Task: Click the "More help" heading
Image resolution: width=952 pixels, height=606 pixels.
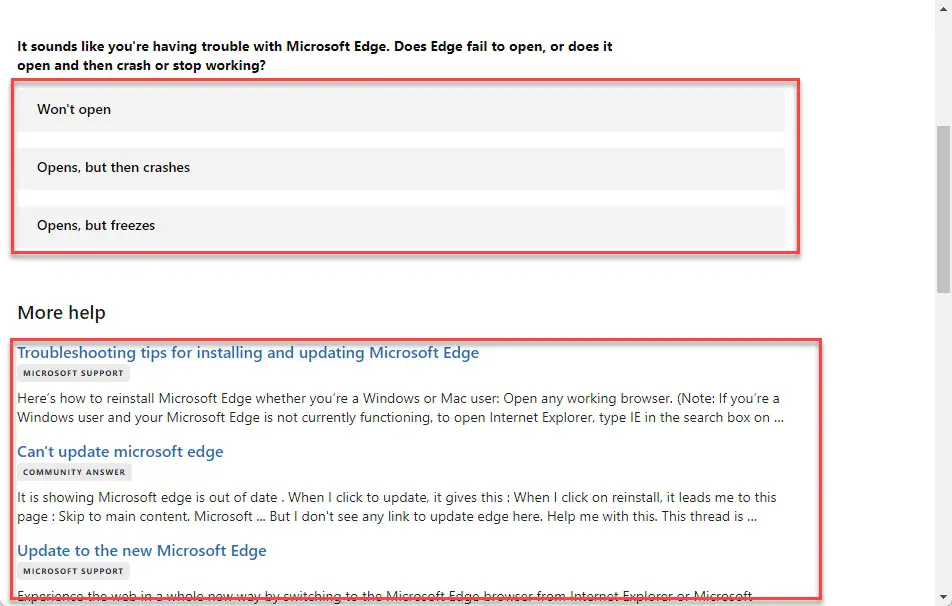Action: (x=61, y=313)
